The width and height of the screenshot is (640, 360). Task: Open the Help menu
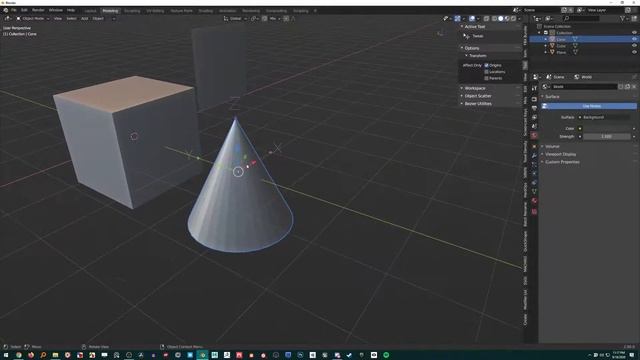tap(71, 10)
